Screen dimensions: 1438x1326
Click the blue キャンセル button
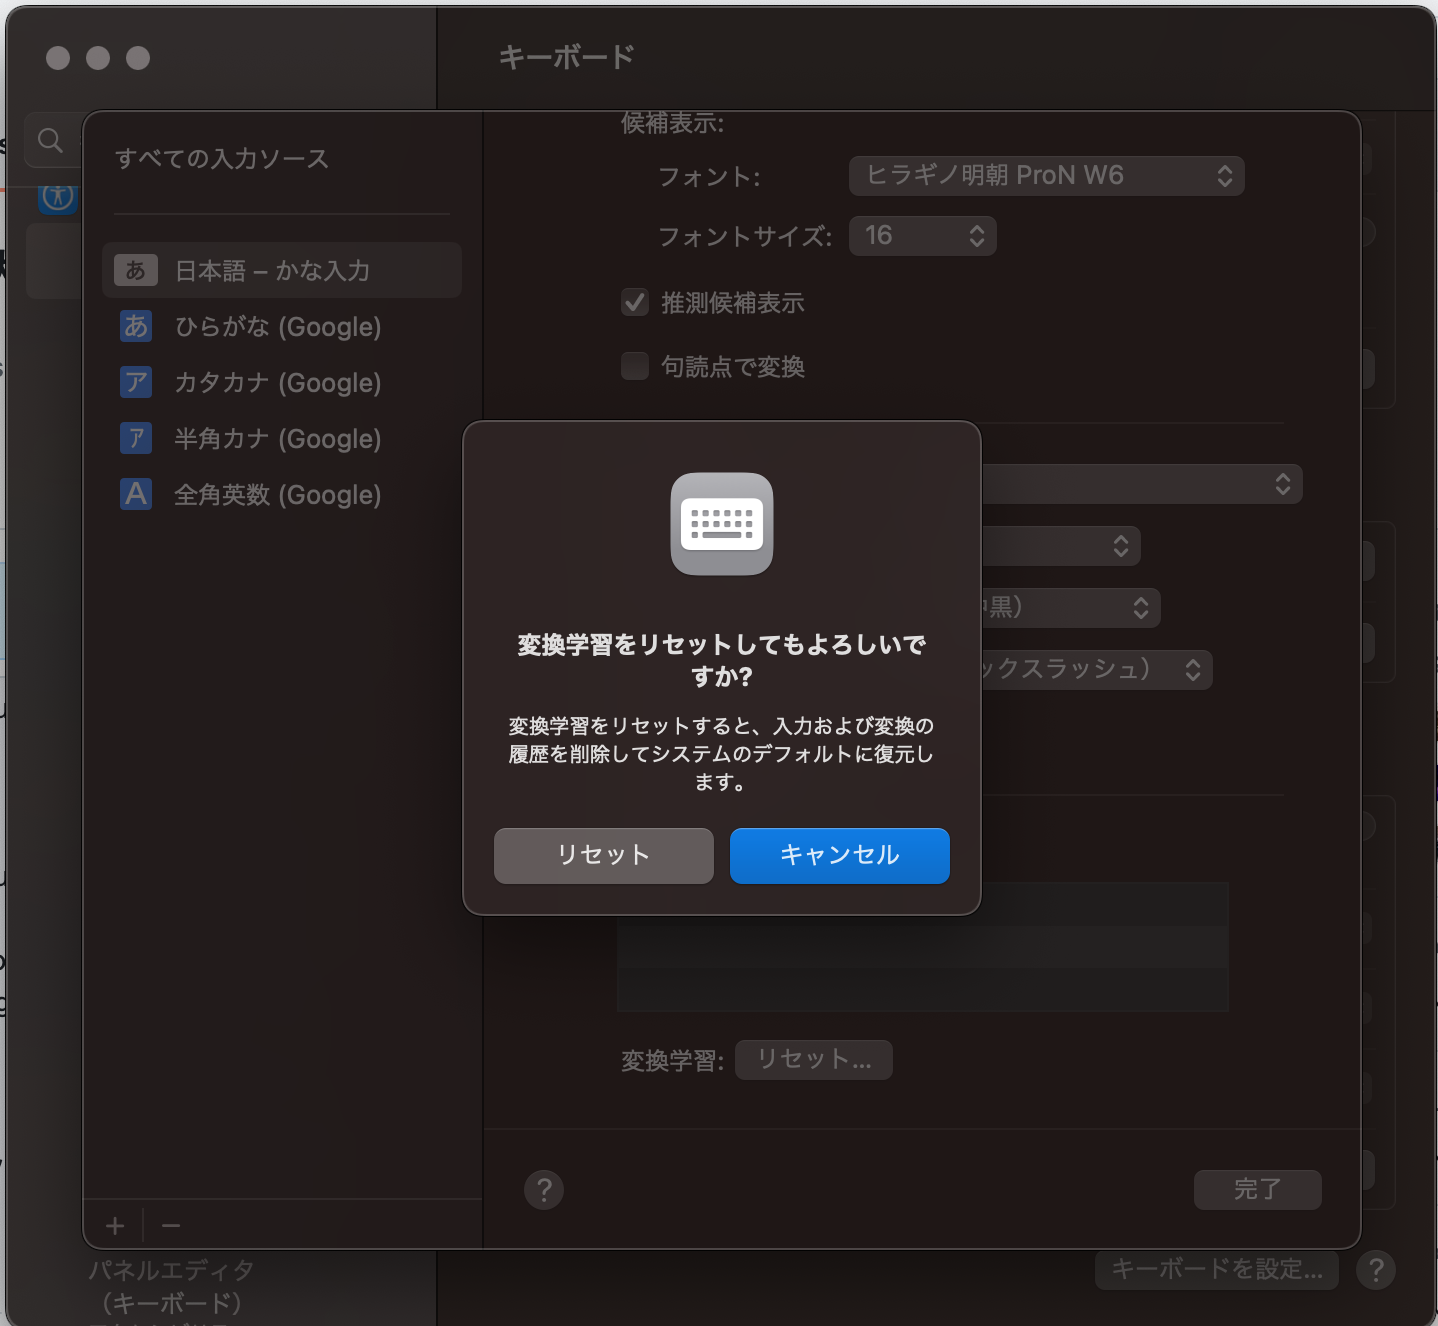(840, 855)
